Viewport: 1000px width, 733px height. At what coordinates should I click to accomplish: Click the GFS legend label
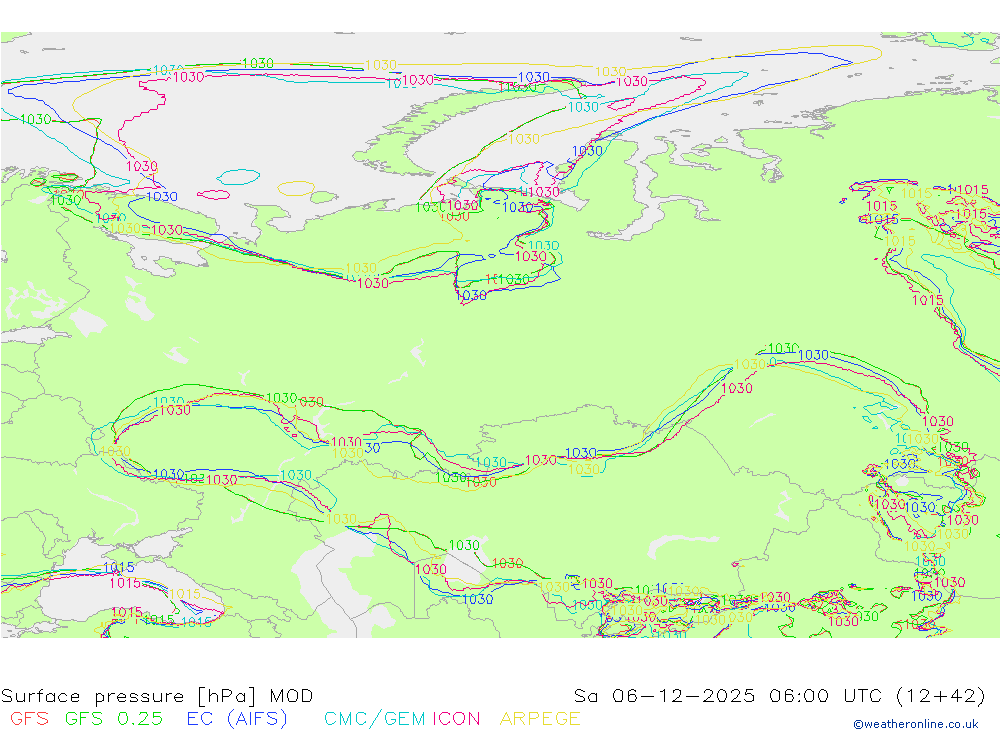tap(29, 718)
